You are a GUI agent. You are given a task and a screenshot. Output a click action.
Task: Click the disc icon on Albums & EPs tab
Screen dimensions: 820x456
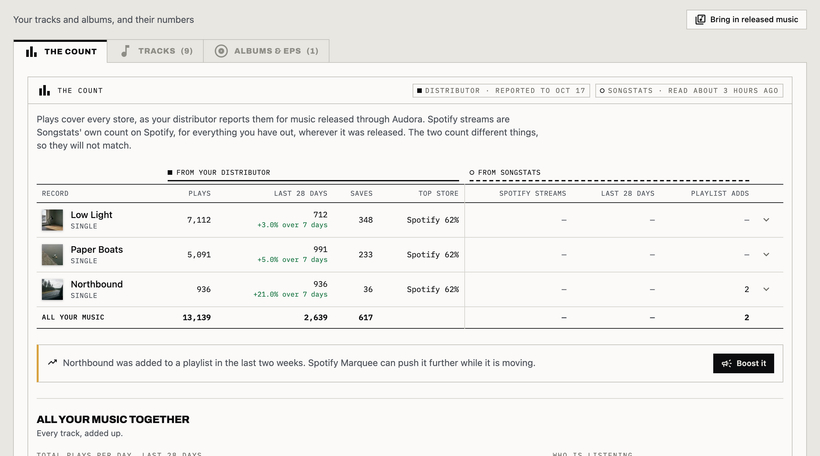(x=221, y=51)
